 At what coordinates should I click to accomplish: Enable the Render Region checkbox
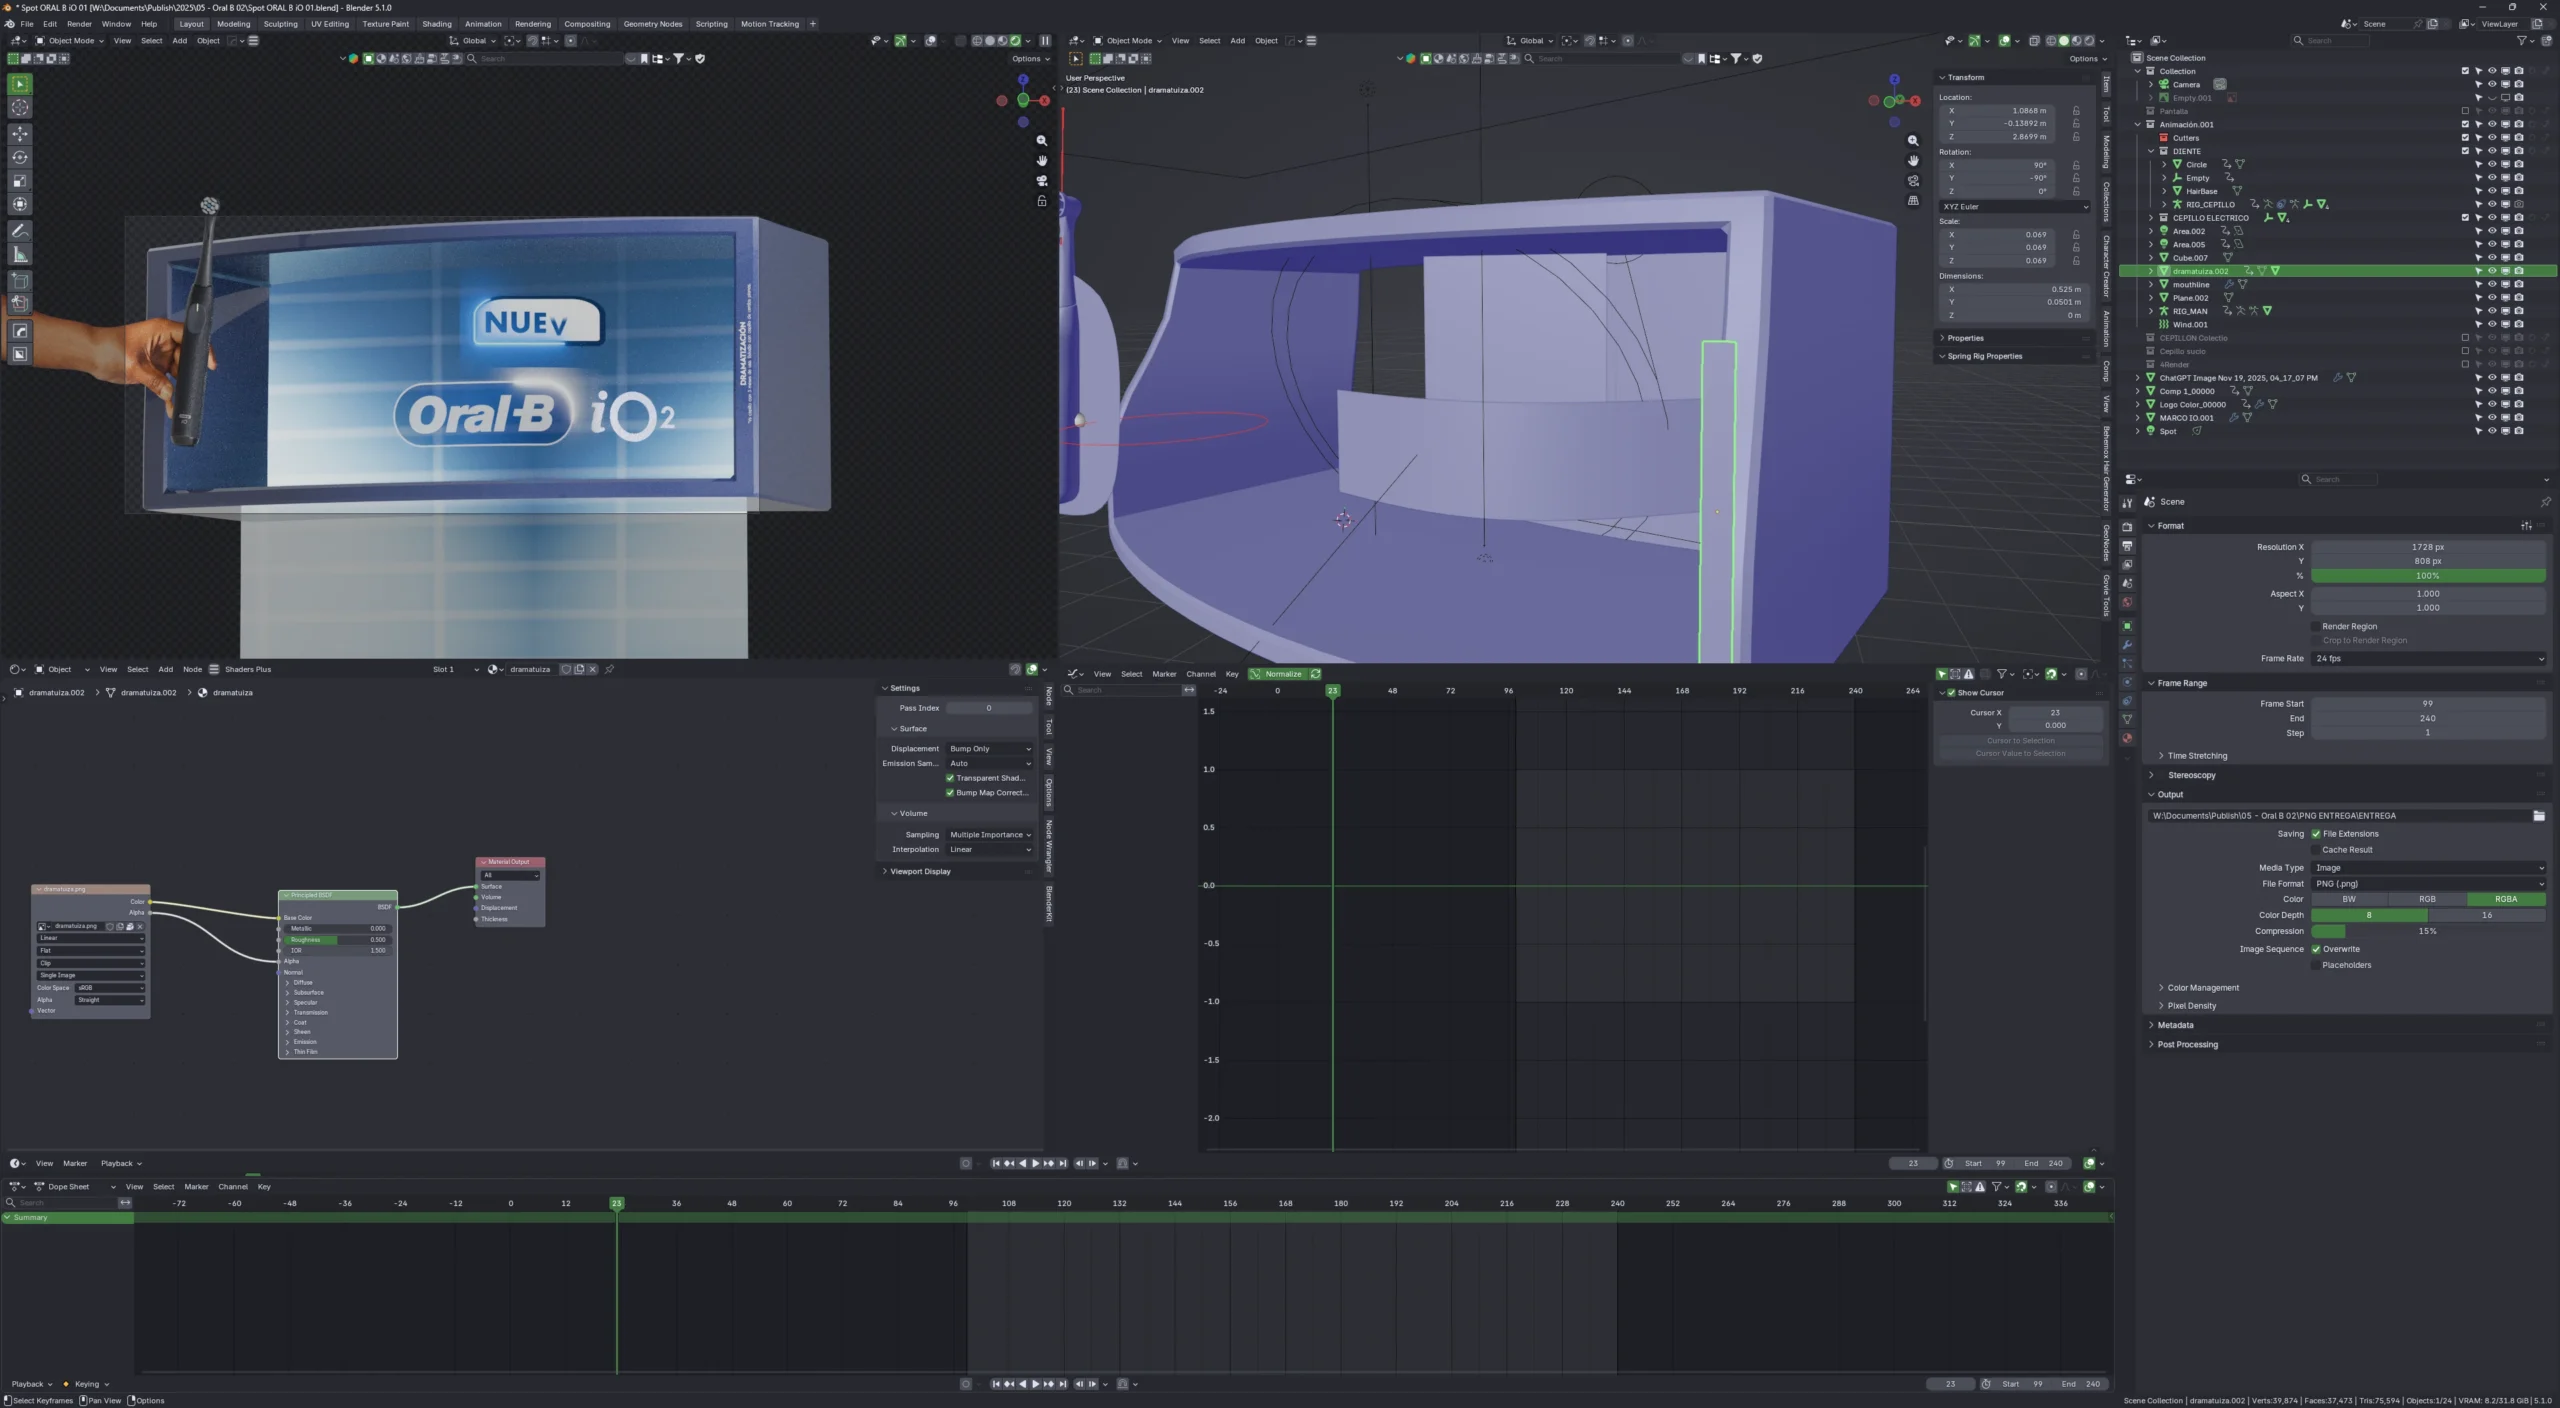click(x=2316, y=627)
